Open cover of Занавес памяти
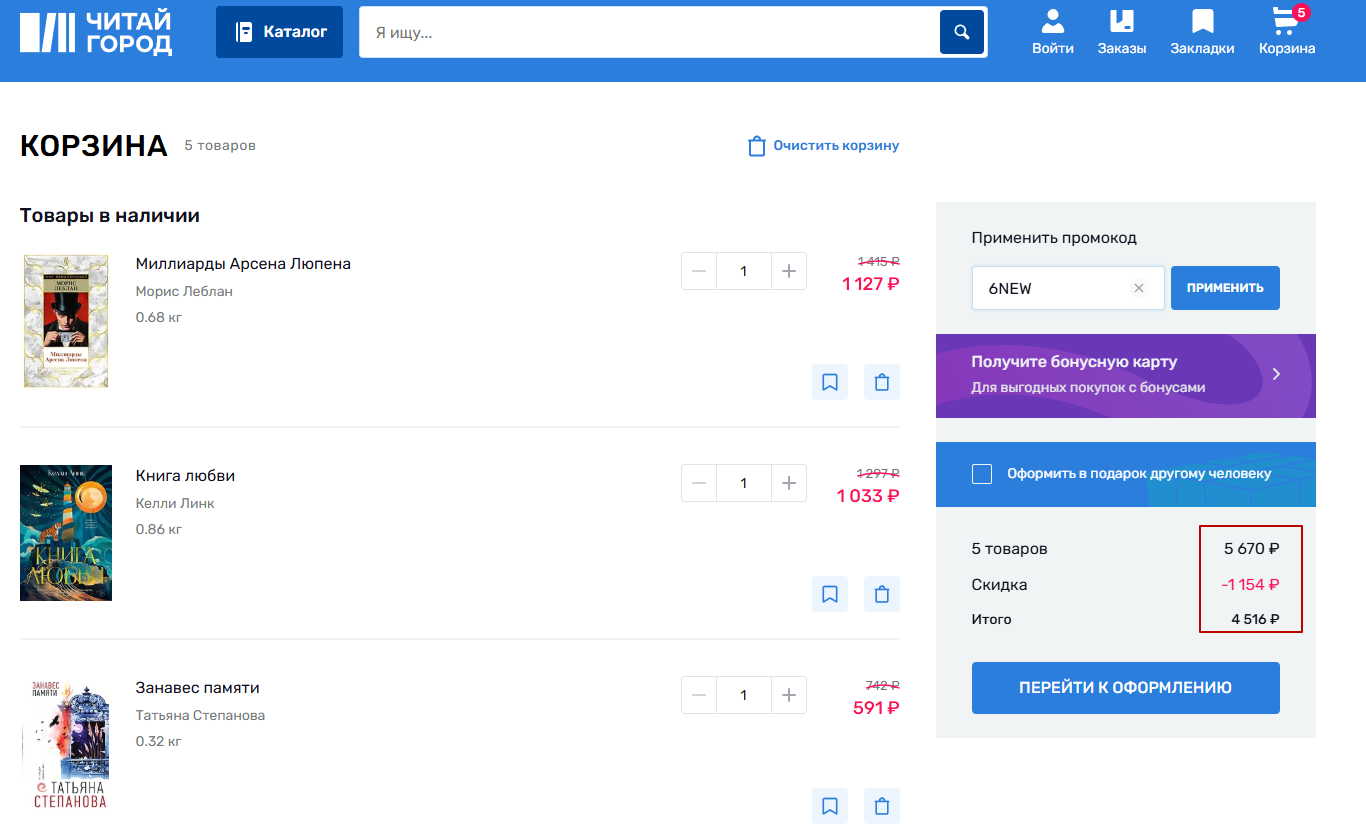Viewport: 1366px width, 829px height. pos(66,745)
